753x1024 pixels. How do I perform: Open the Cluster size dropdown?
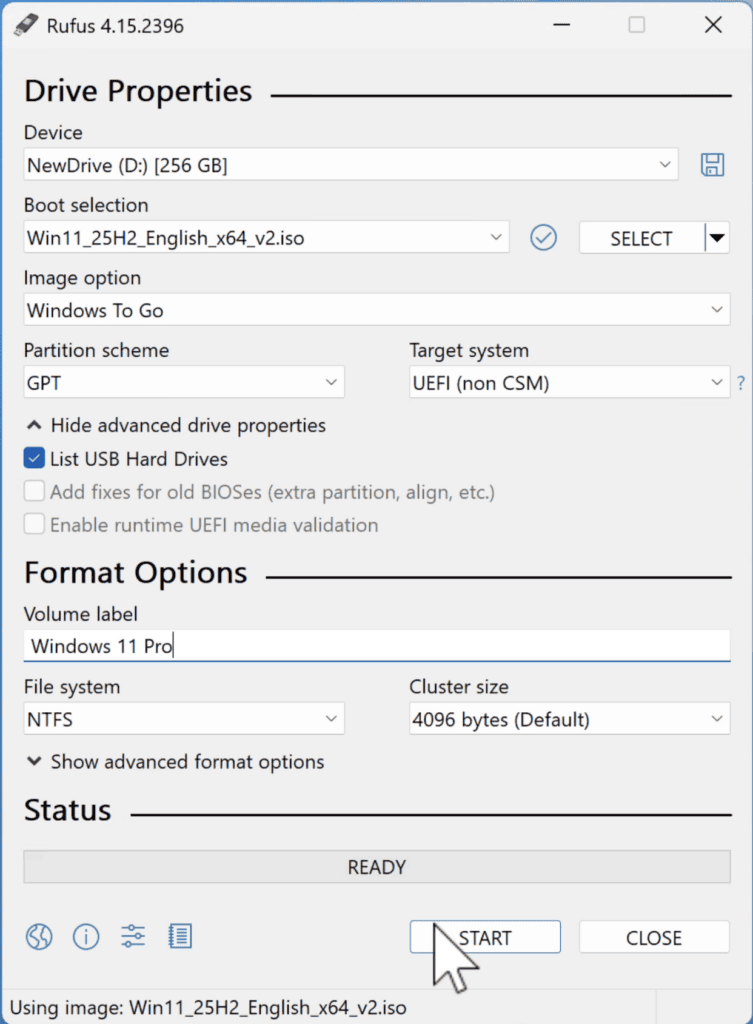[569, 719]
